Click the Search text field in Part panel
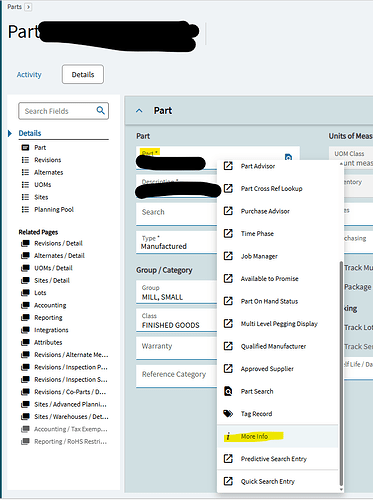Screen dimensions: 373x500 point(176,214)
